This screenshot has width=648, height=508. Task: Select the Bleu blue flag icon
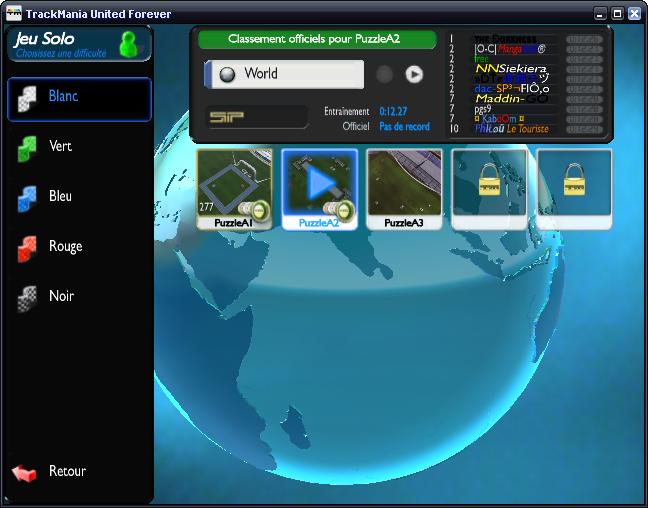(x=27, y=198)
